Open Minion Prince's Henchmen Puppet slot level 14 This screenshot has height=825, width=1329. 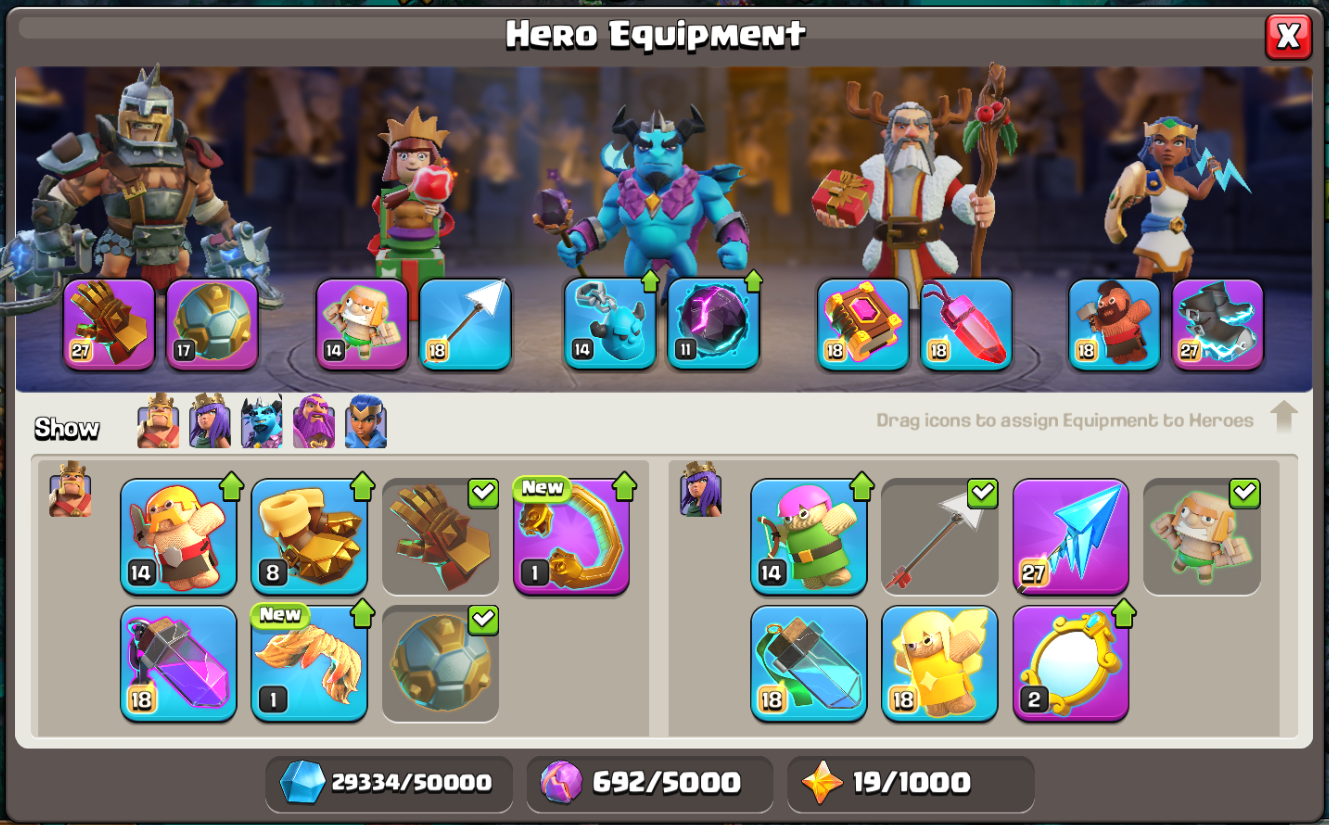610,324
